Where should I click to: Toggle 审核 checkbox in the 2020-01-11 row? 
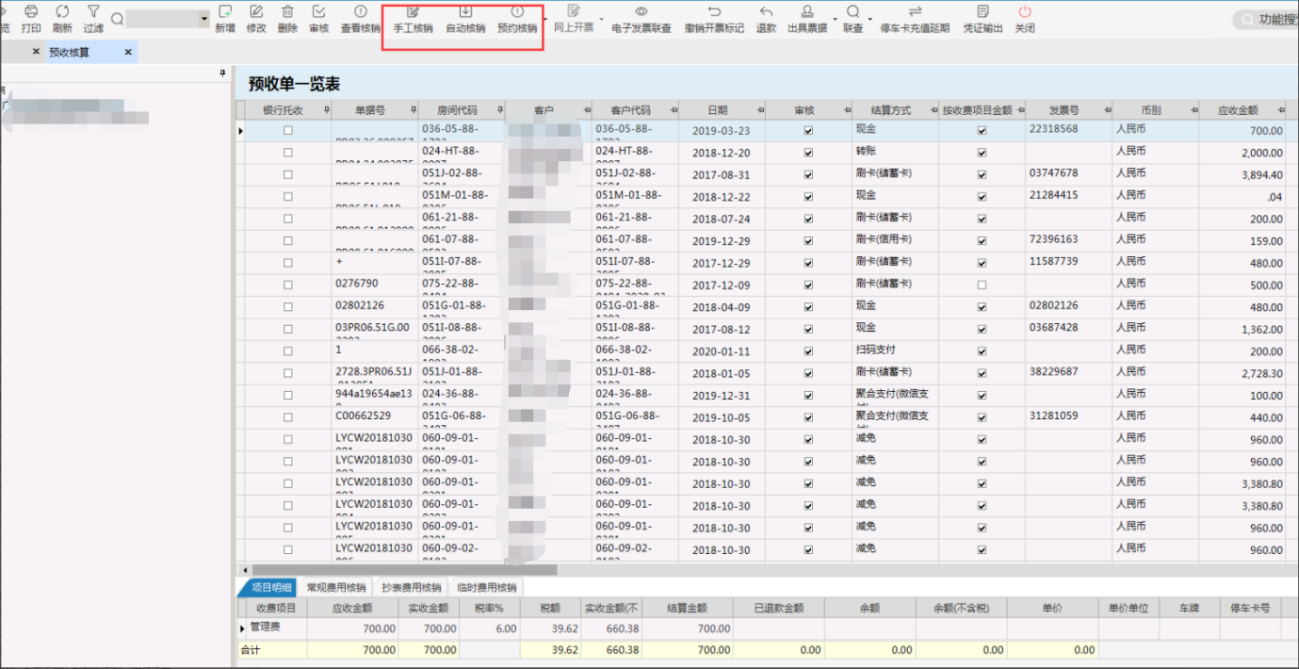pos(808,351)
